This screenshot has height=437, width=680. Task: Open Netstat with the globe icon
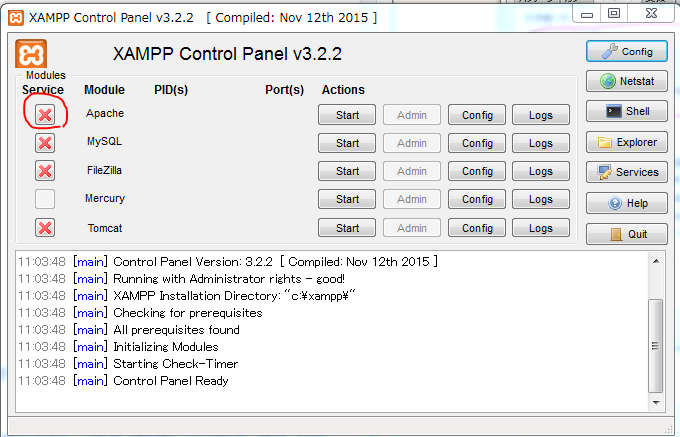click(627, 81)
